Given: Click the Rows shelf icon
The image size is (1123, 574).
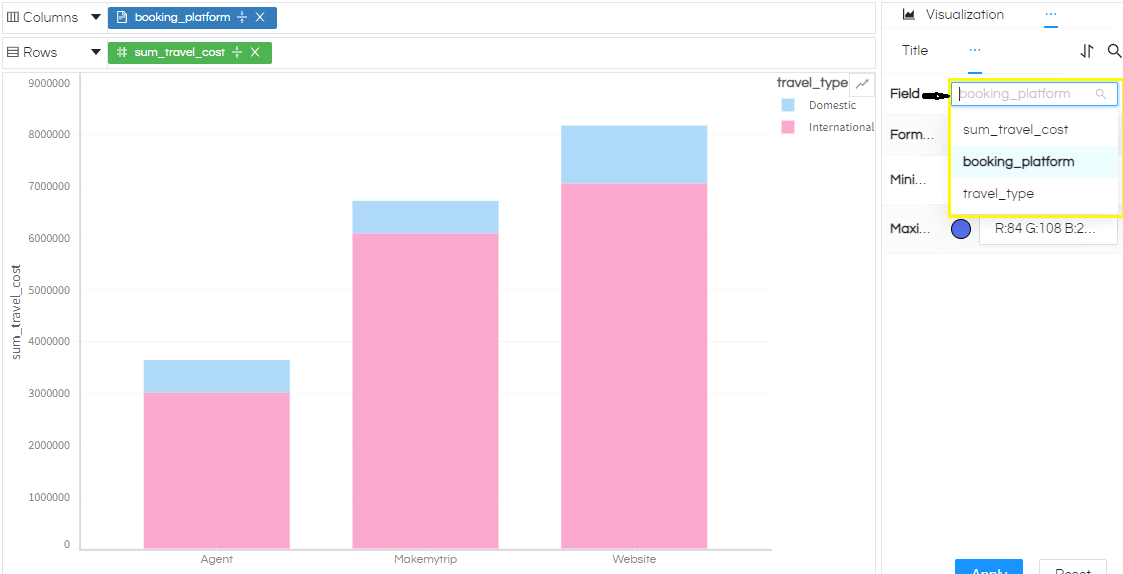Looking at the screenshot, I should (12, 52).
